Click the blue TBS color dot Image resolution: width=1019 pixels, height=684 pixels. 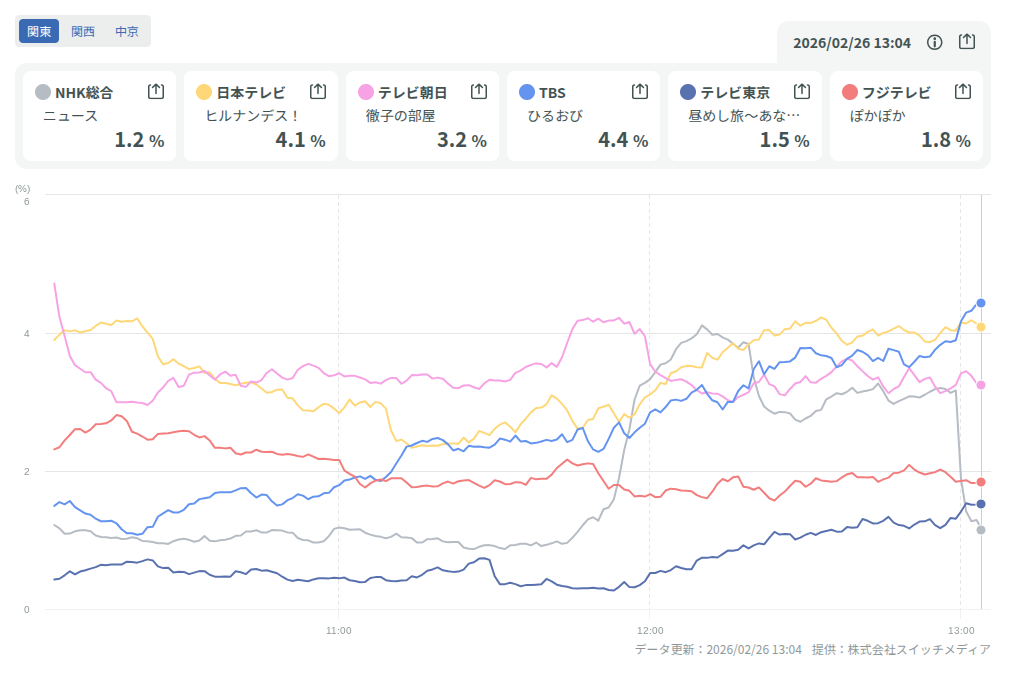(x=527, y=93)
